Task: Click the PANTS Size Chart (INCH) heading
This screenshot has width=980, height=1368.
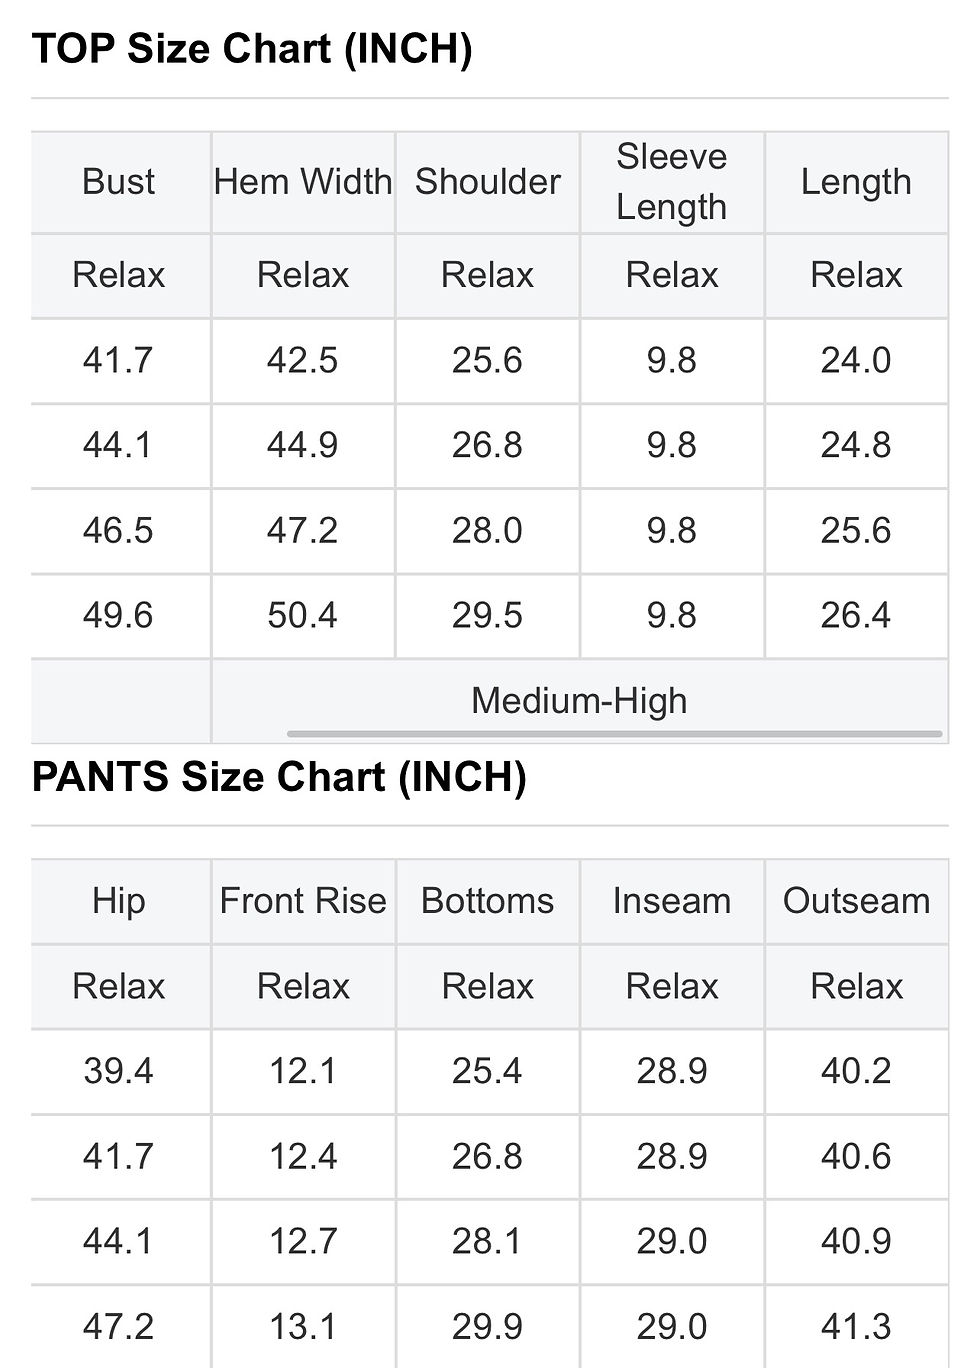Action: [x=279, y=777]
